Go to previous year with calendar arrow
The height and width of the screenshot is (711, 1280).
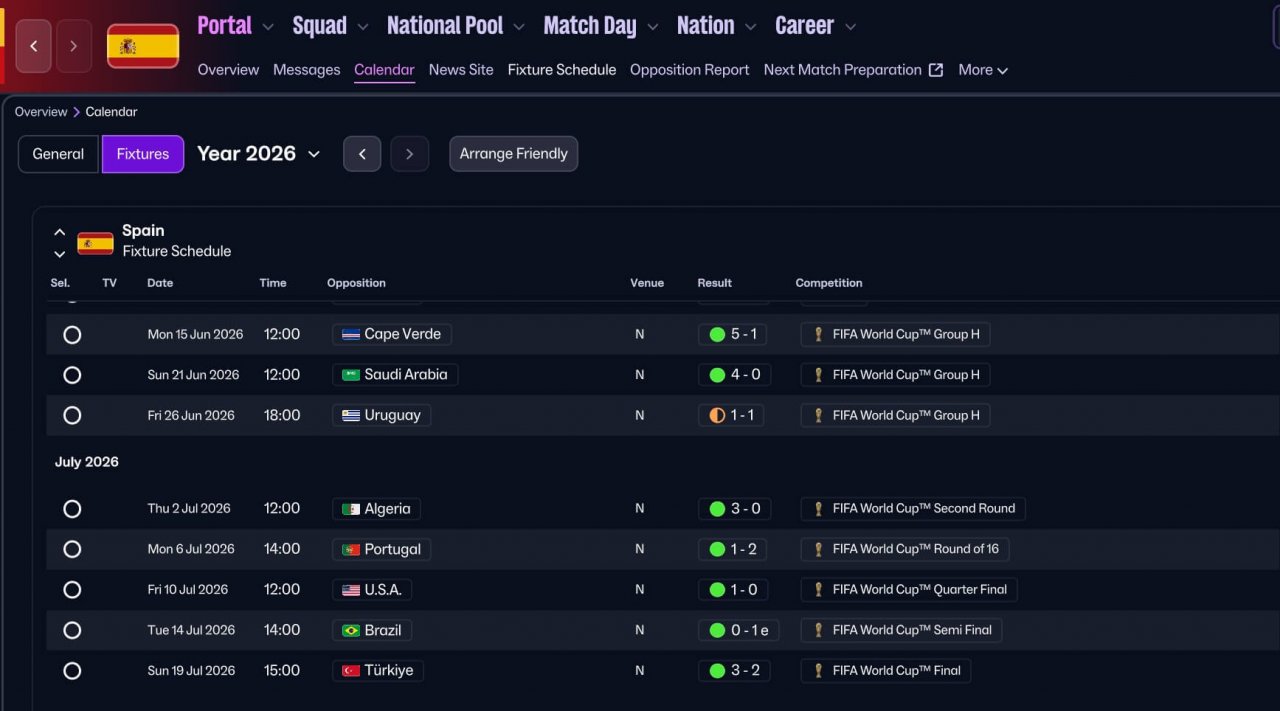[x=362, y=154]
